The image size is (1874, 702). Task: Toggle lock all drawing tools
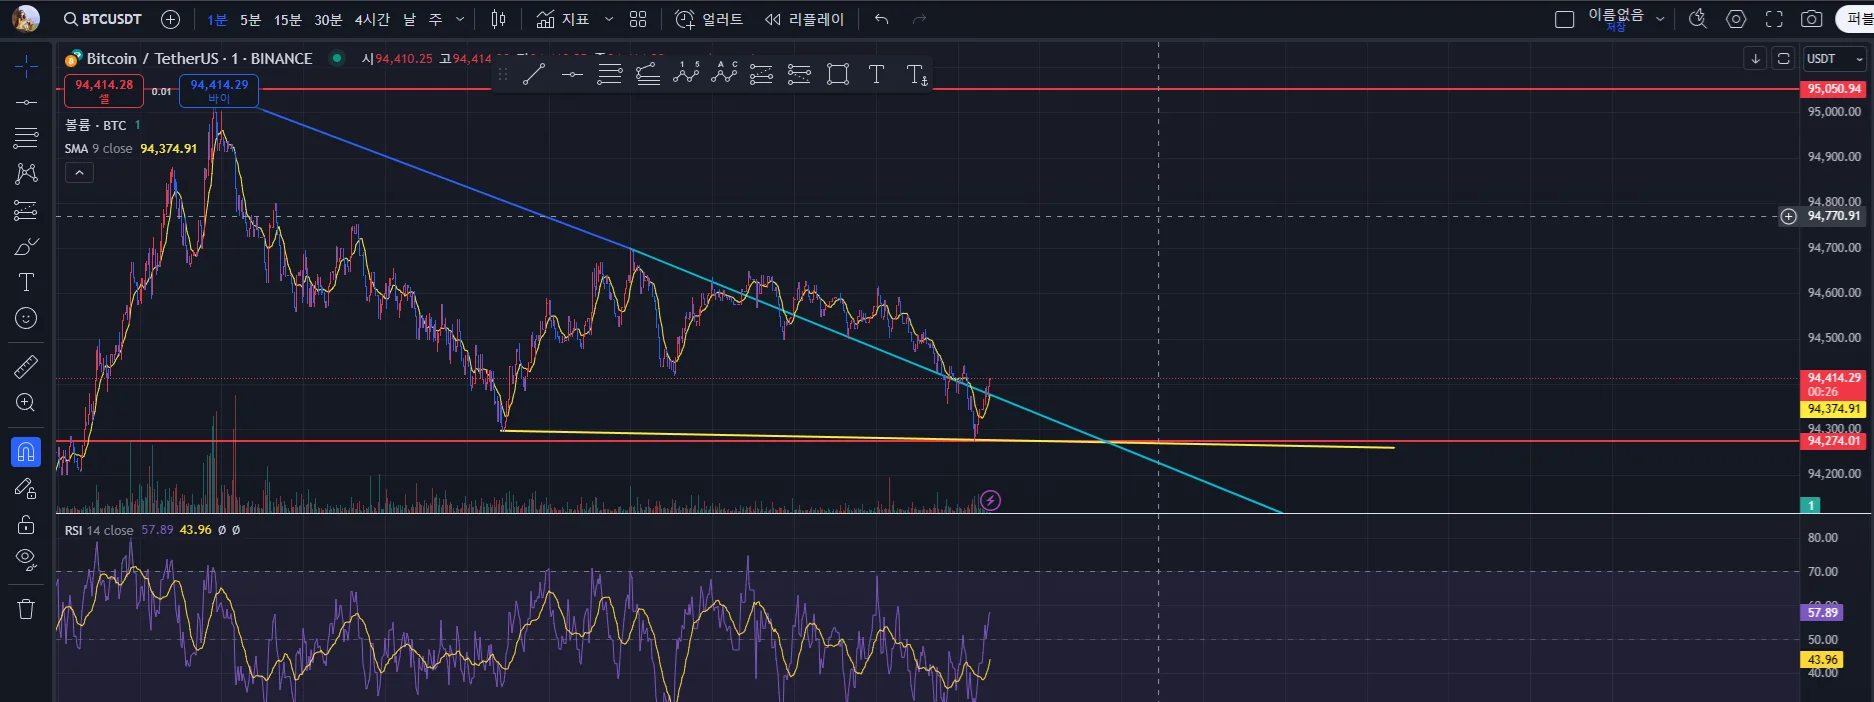click(26, 525)
